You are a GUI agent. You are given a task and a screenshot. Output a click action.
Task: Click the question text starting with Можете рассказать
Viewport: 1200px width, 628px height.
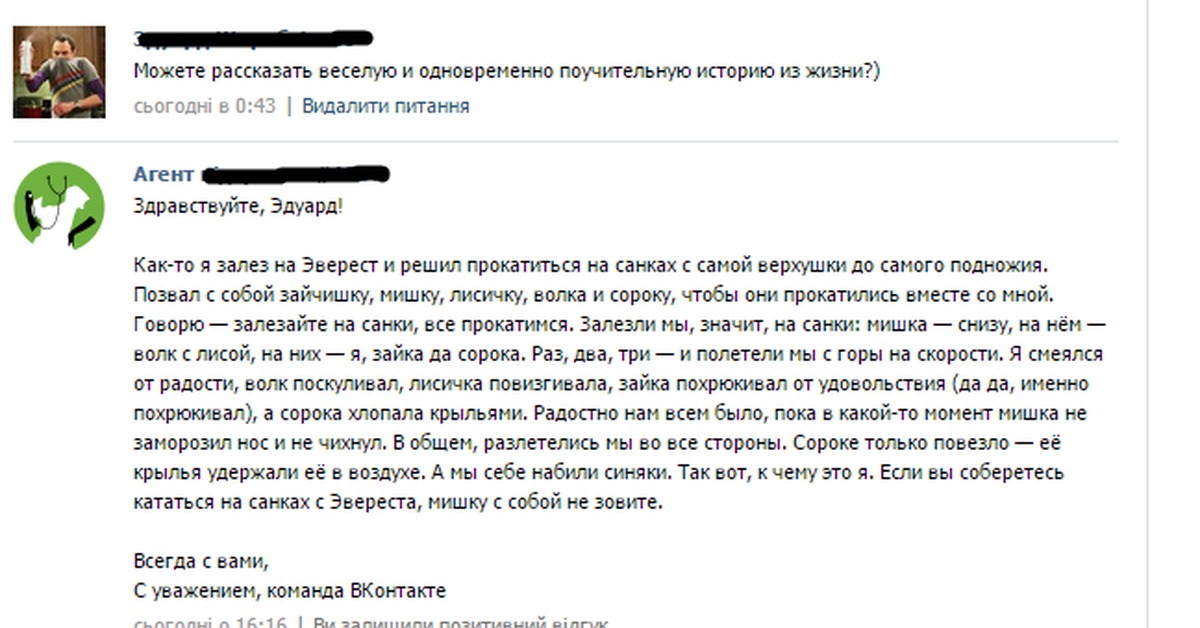507,73
